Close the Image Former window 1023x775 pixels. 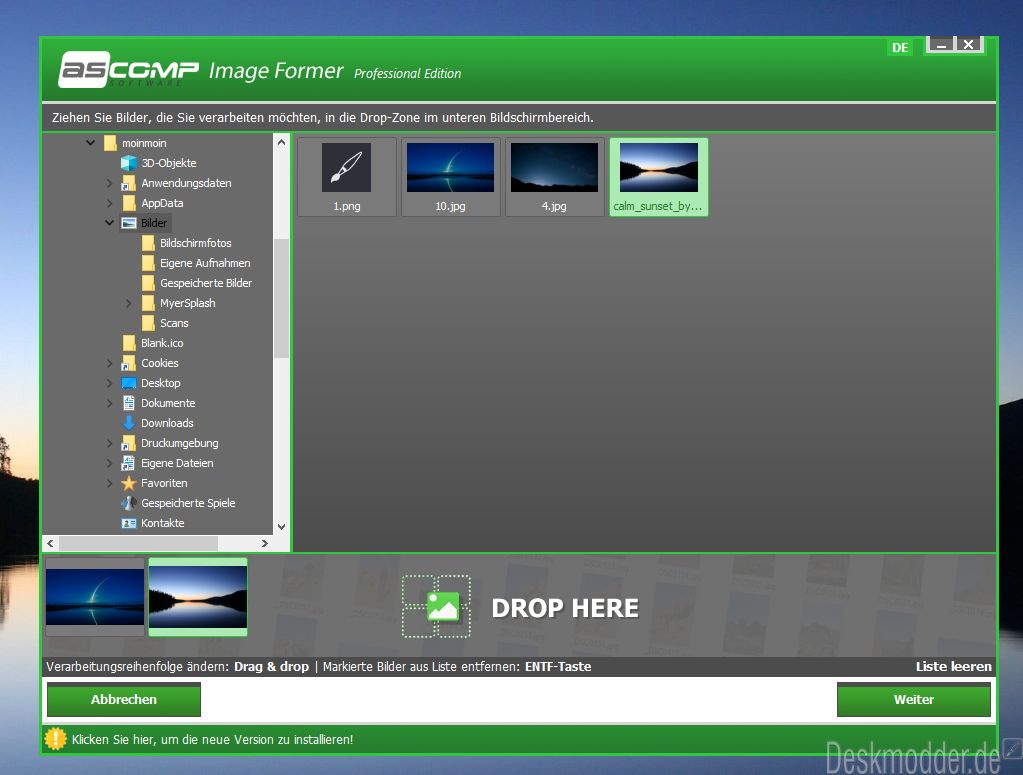click(969, 45)
